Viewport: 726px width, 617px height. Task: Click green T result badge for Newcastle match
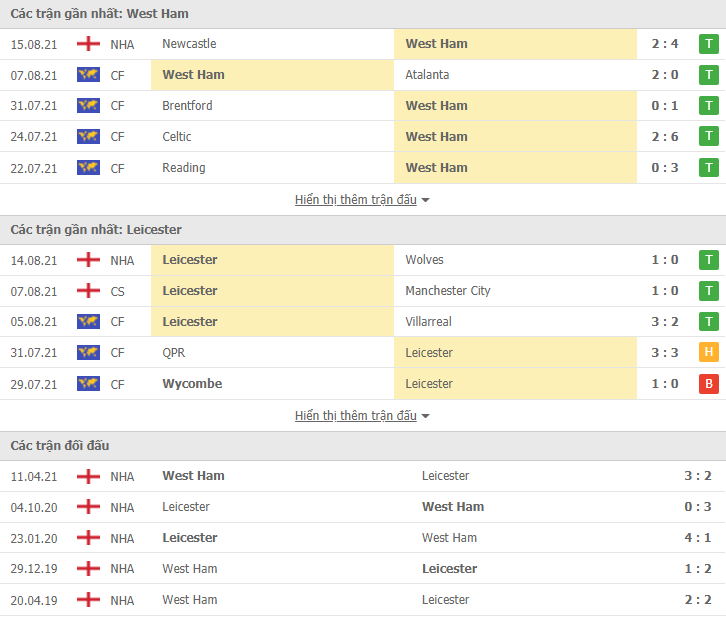pos(708,44)
